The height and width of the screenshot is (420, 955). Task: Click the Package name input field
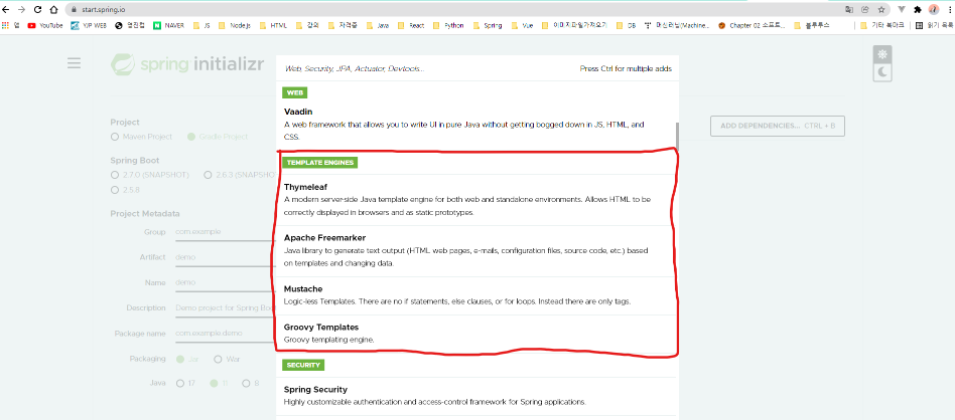click(x=225, y=334)
